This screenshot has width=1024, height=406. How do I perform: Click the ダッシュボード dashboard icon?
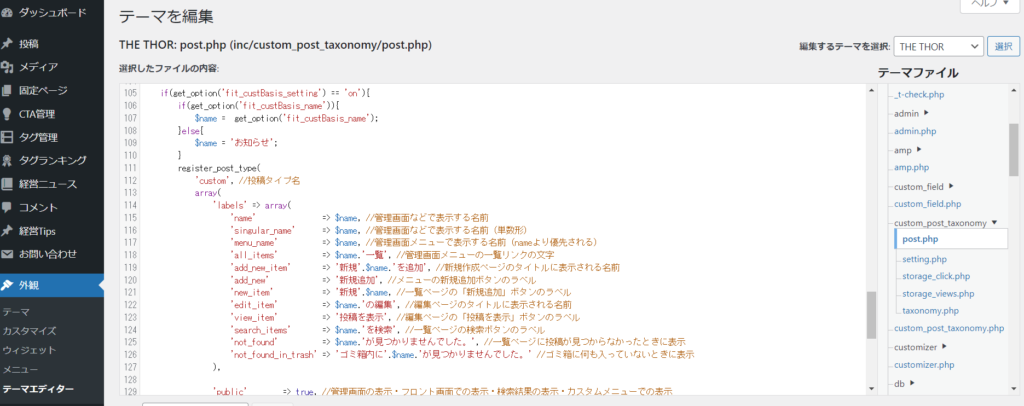8,13
